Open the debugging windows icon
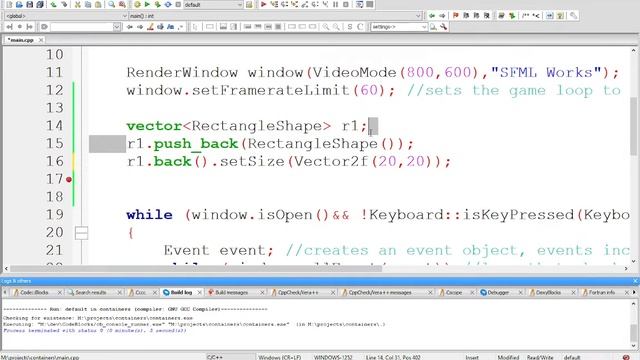Viewport: 640px width, 360px height. 359,4
